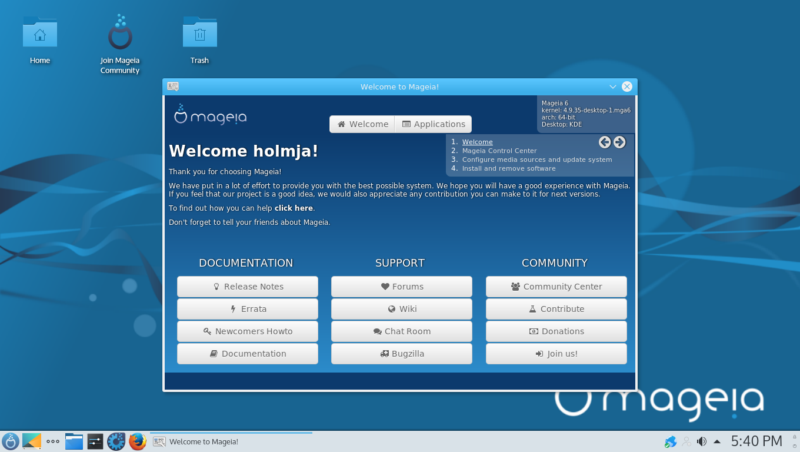Viewport: 800px width, 452px height.
Task: Click the 'arch: 64-bit' text
Action: (558, 117)
